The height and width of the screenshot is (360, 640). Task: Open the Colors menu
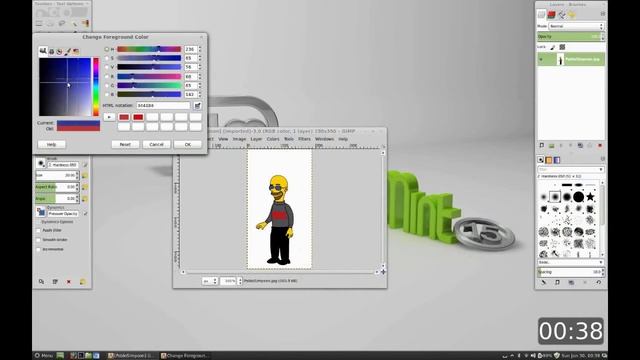(x=273, y=139)
